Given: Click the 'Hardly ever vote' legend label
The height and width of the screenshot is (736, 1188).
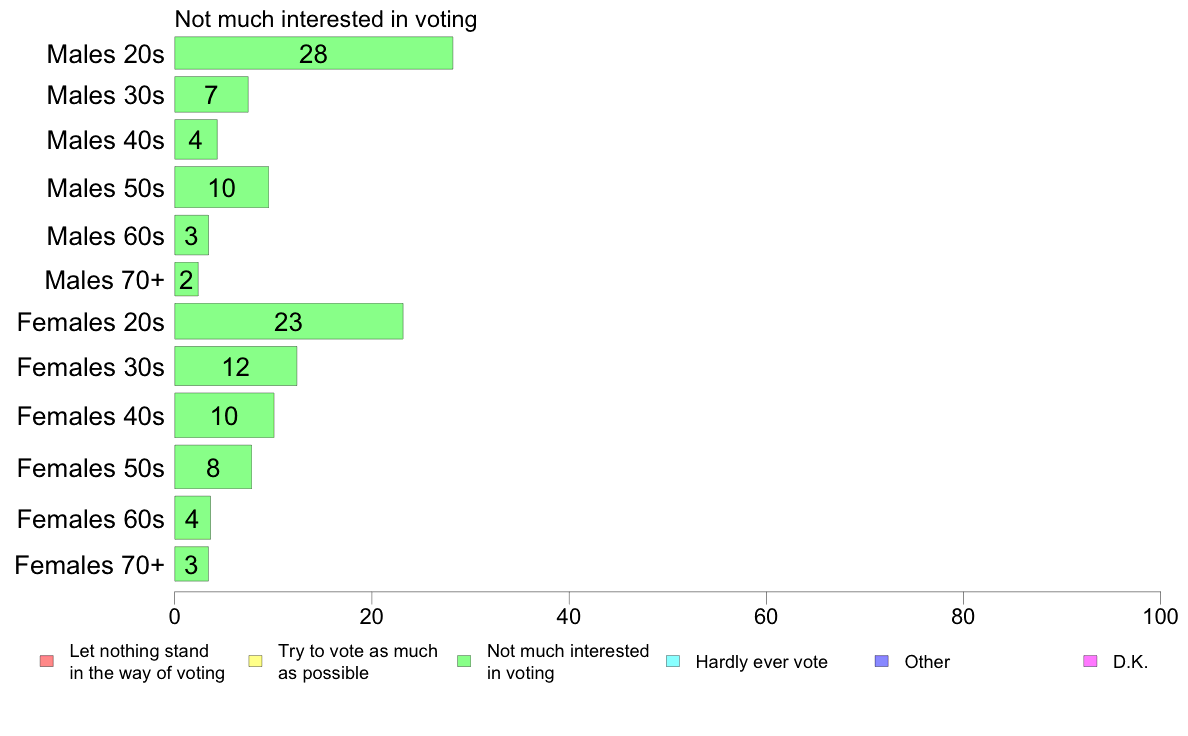Looking at the screenshot, I should tap(761, 662).
